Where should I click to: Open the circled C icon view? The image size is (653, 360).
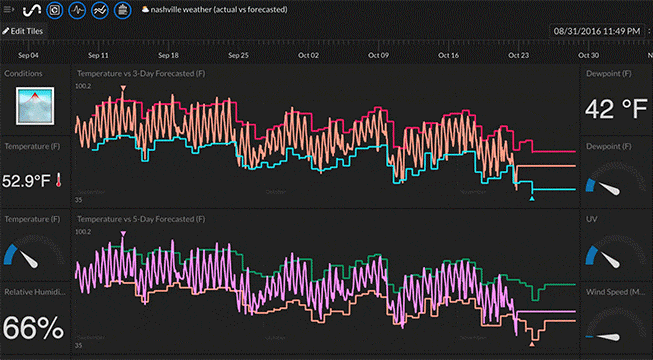55,10
